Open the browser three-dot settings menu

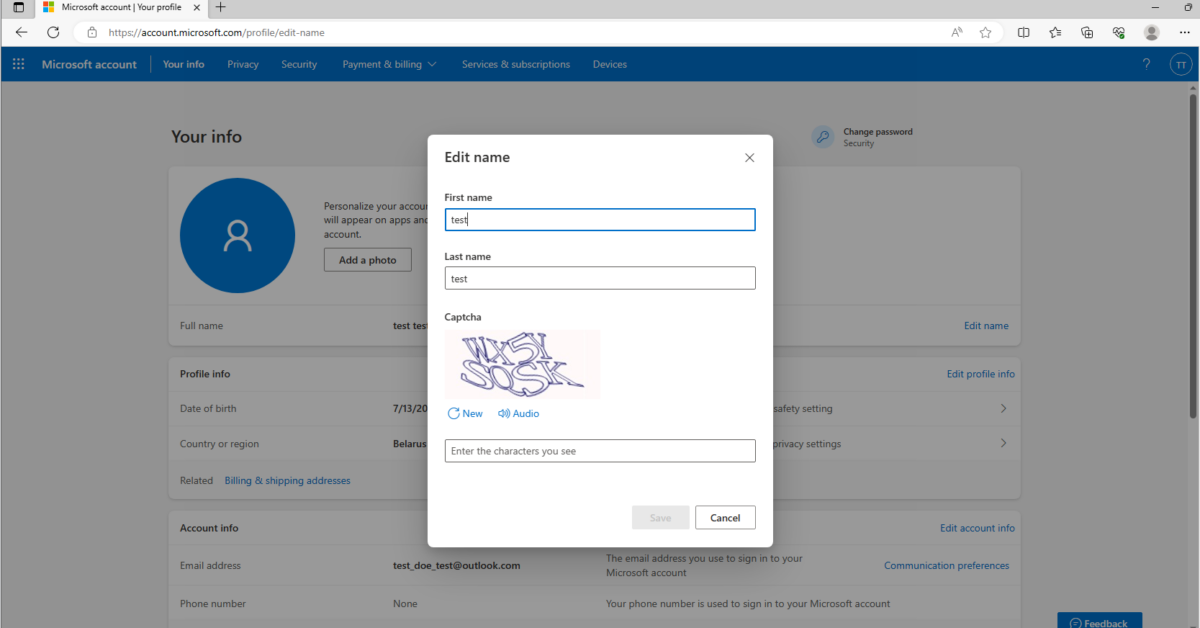[1184, 32]
